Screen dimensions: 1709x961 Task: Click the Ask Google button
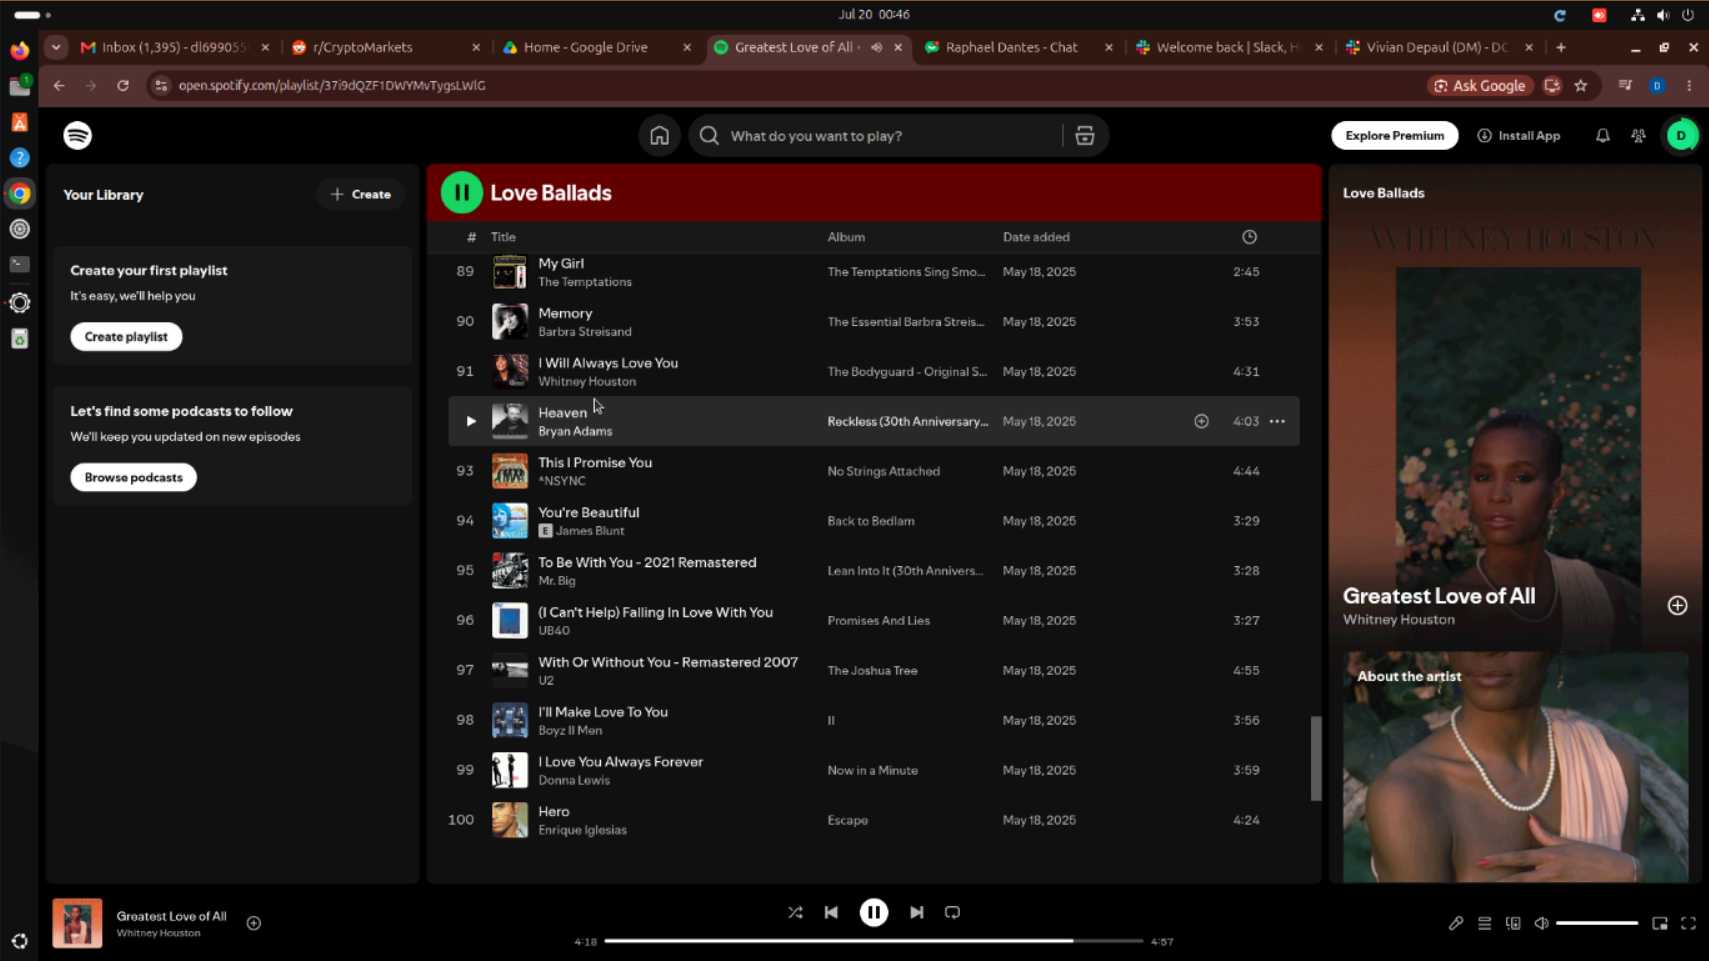point(1480,86)
